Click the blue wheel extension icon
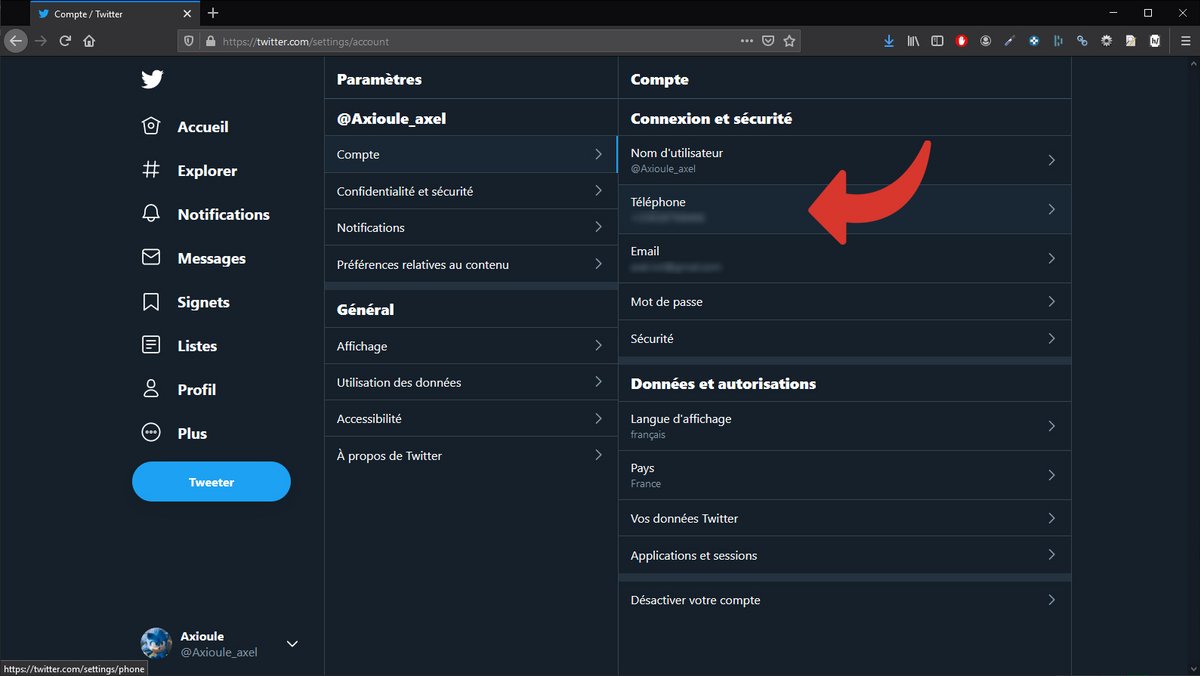This screenshot has width=1200, height=676. pos(1034,41)
